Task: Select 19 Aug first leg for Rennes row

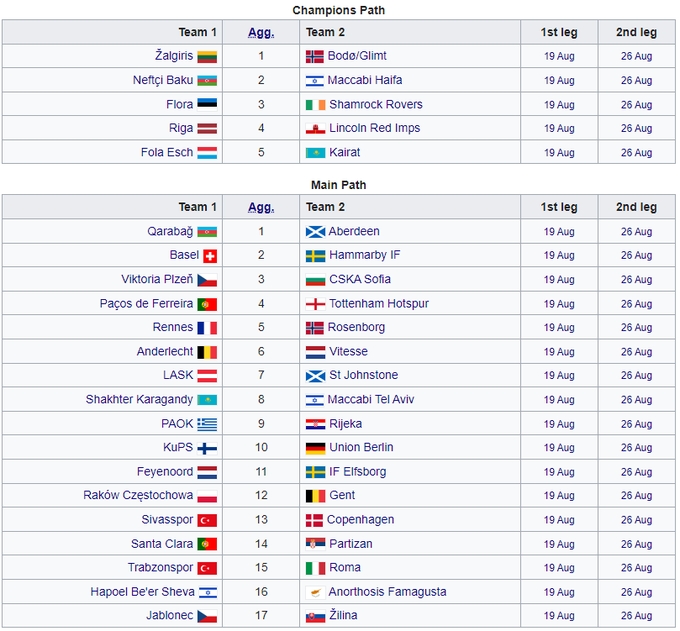Action: click(559, 328)
